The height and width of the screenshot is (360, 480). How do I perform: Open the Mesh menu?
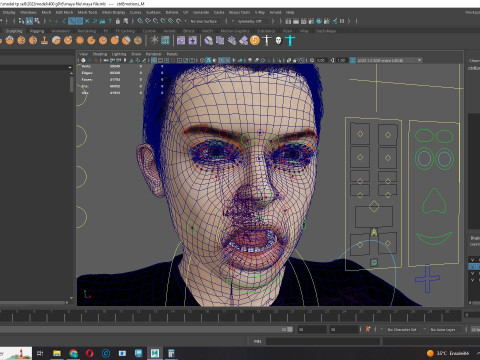[46, 12]
